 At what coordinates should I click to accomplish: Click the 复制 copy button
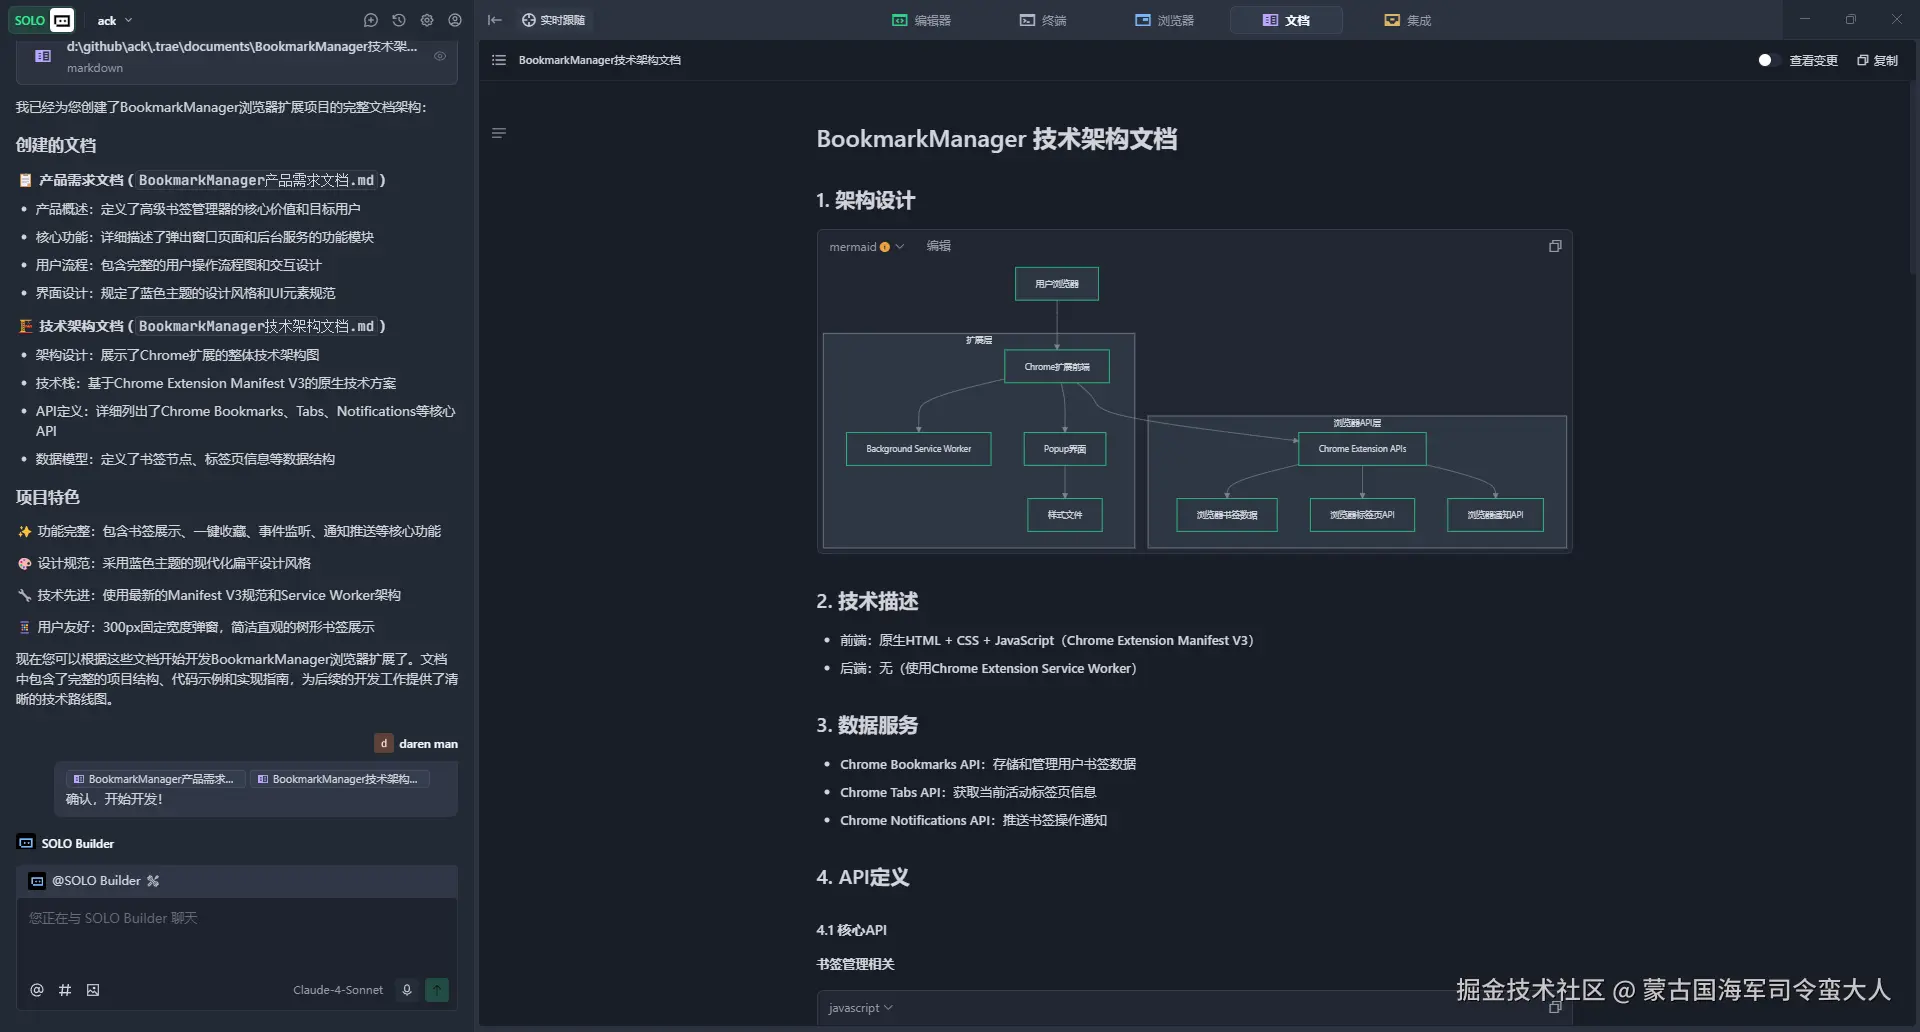click(x=1877, y=60)
